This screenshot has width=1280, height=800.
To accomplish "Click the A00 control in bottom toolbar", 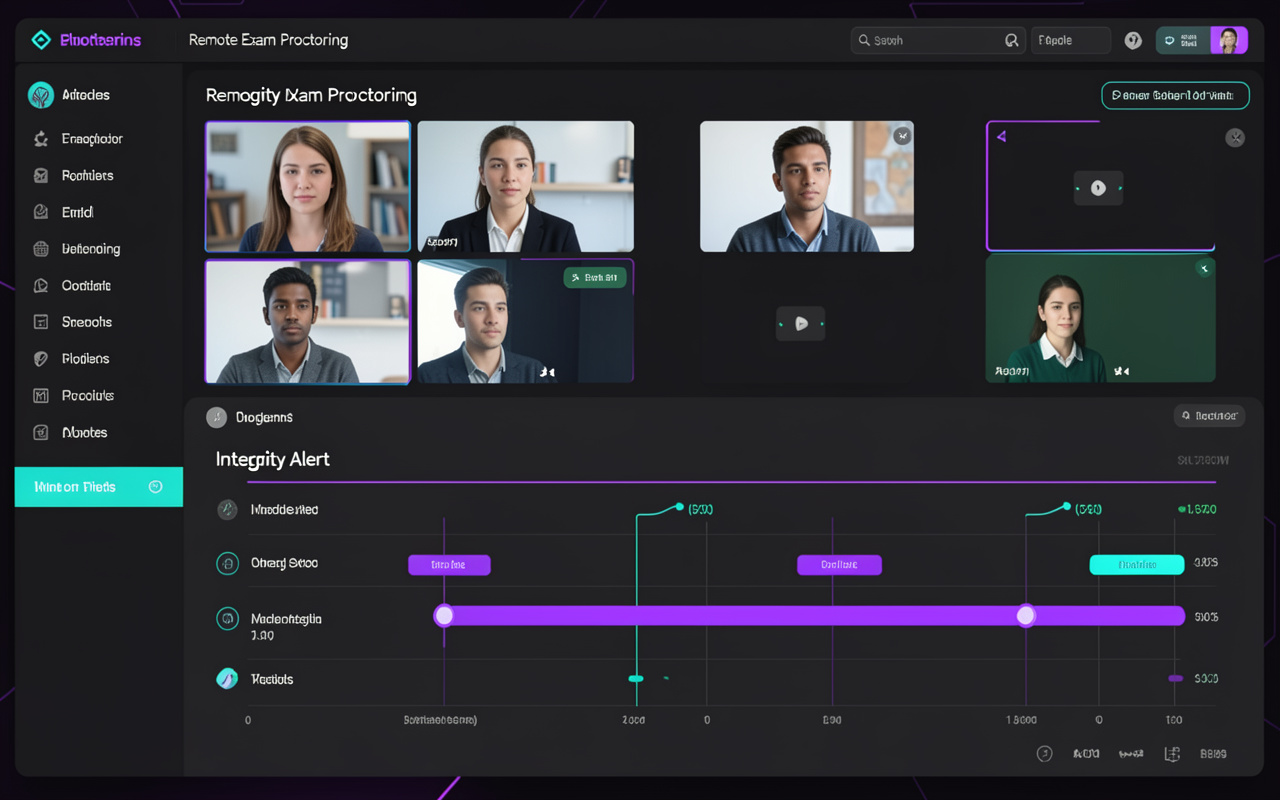I will (1086, 754).
